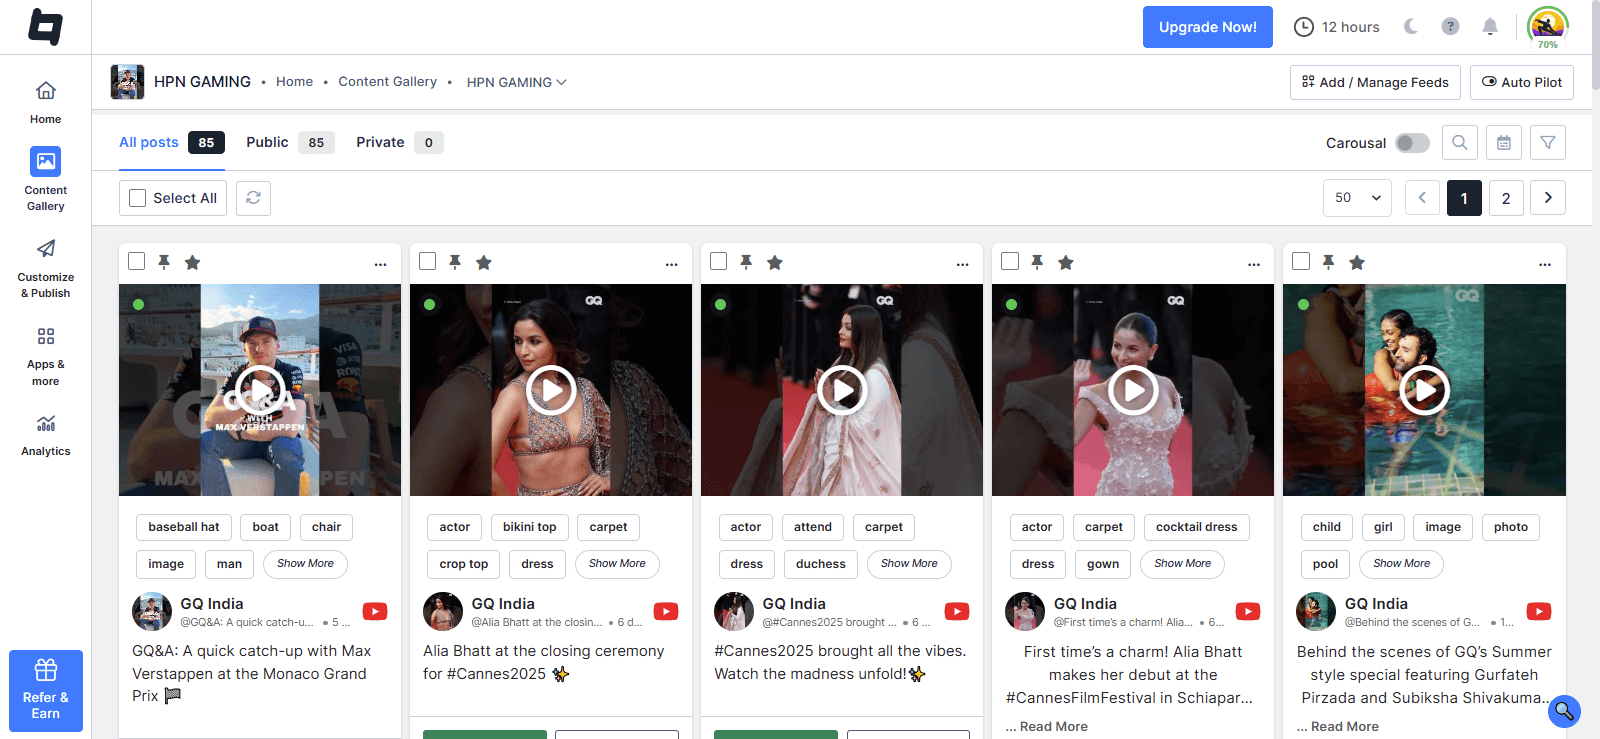Open Apps & more sidebar item
The image size is (1600, 739).
(45, 356)
